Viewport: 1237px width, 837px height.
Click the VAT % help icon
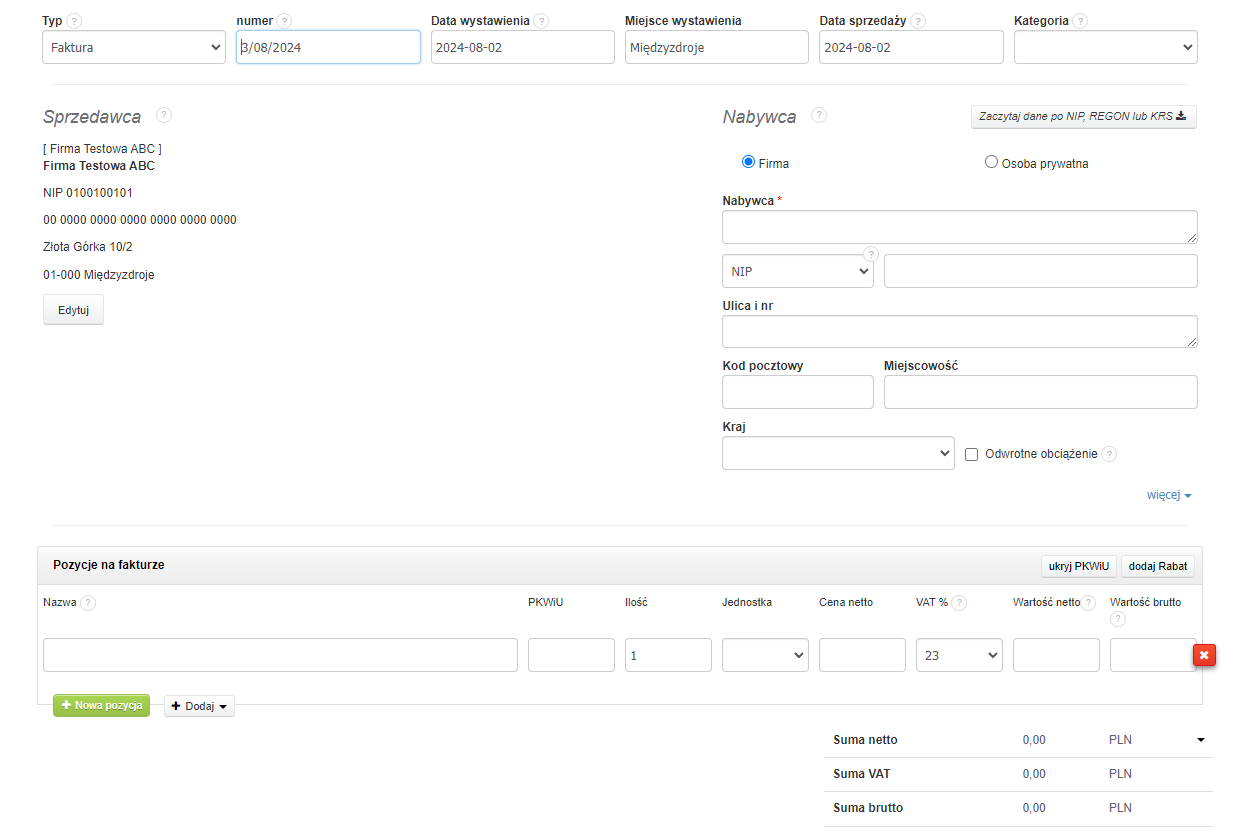pos(960,603)
